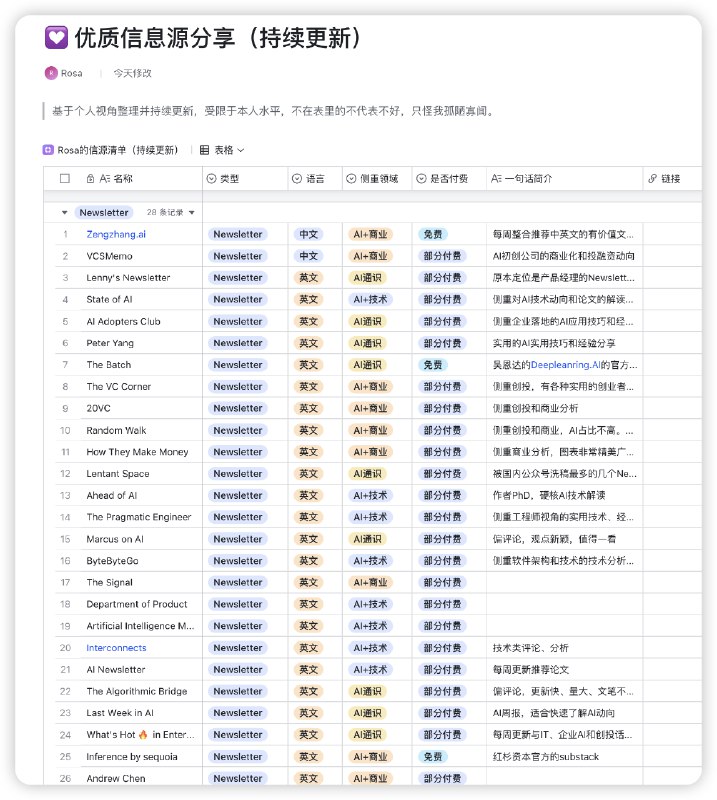Image resolution: width=717 pixels, height=800 pixels.
Task: Open Rosa的信源清单 table title
Action: (117, 150)
